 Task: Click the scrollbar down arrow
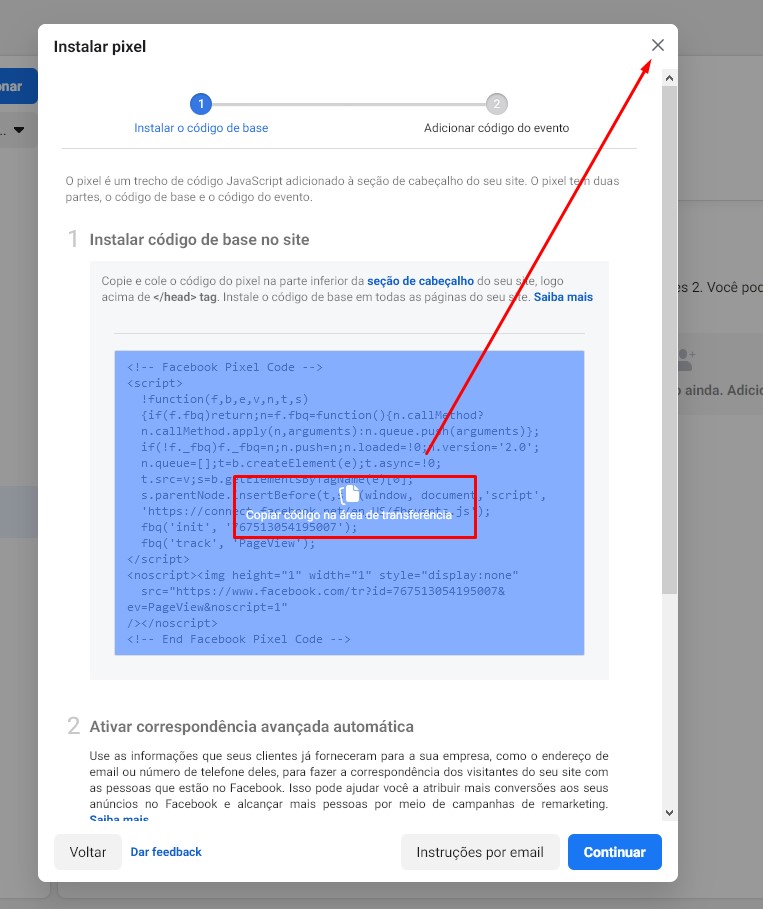[x=669, y=813]
